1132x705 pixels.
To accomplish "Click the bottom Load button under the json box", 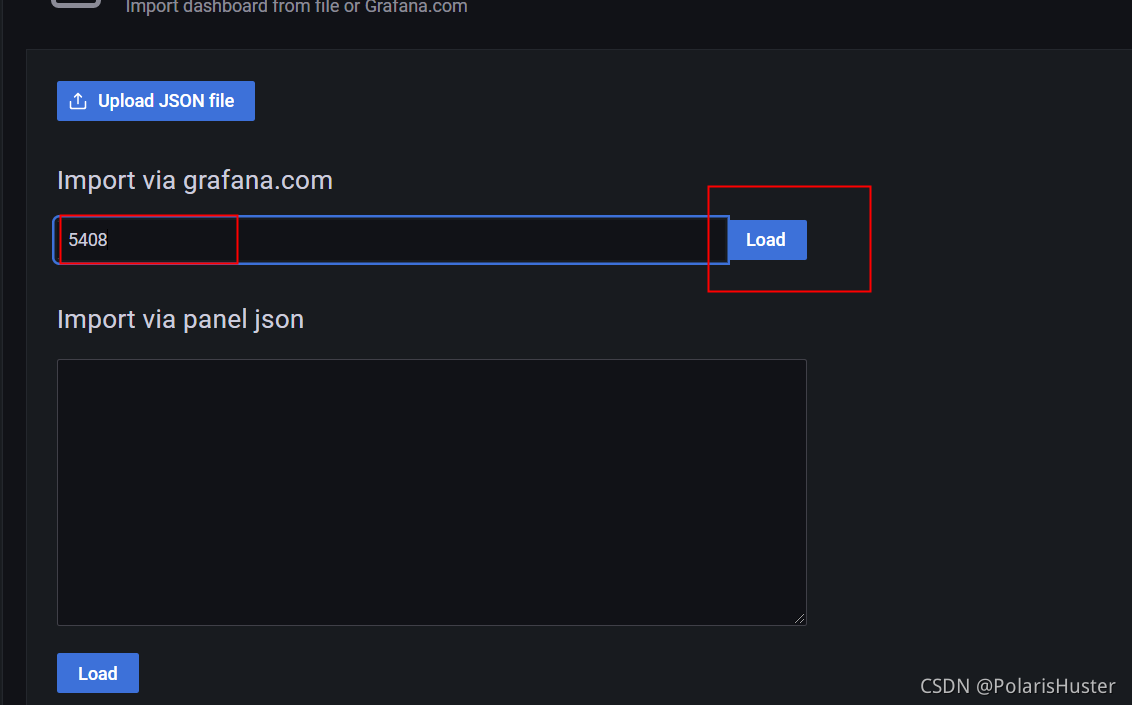I will (97, 673).
